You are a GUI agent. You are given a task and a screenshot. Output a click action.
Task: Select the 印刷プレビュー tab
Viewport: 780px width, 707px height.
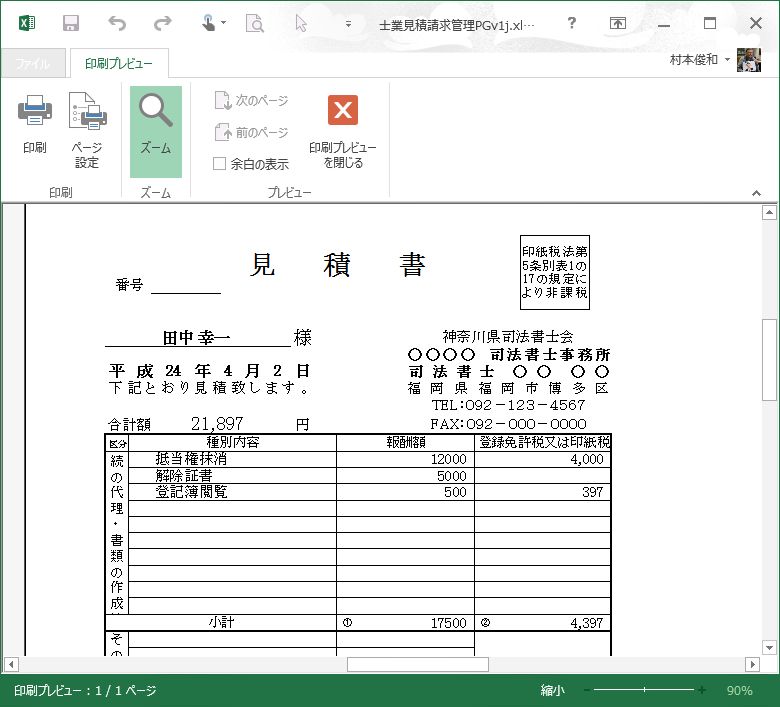tap(119, 63)
